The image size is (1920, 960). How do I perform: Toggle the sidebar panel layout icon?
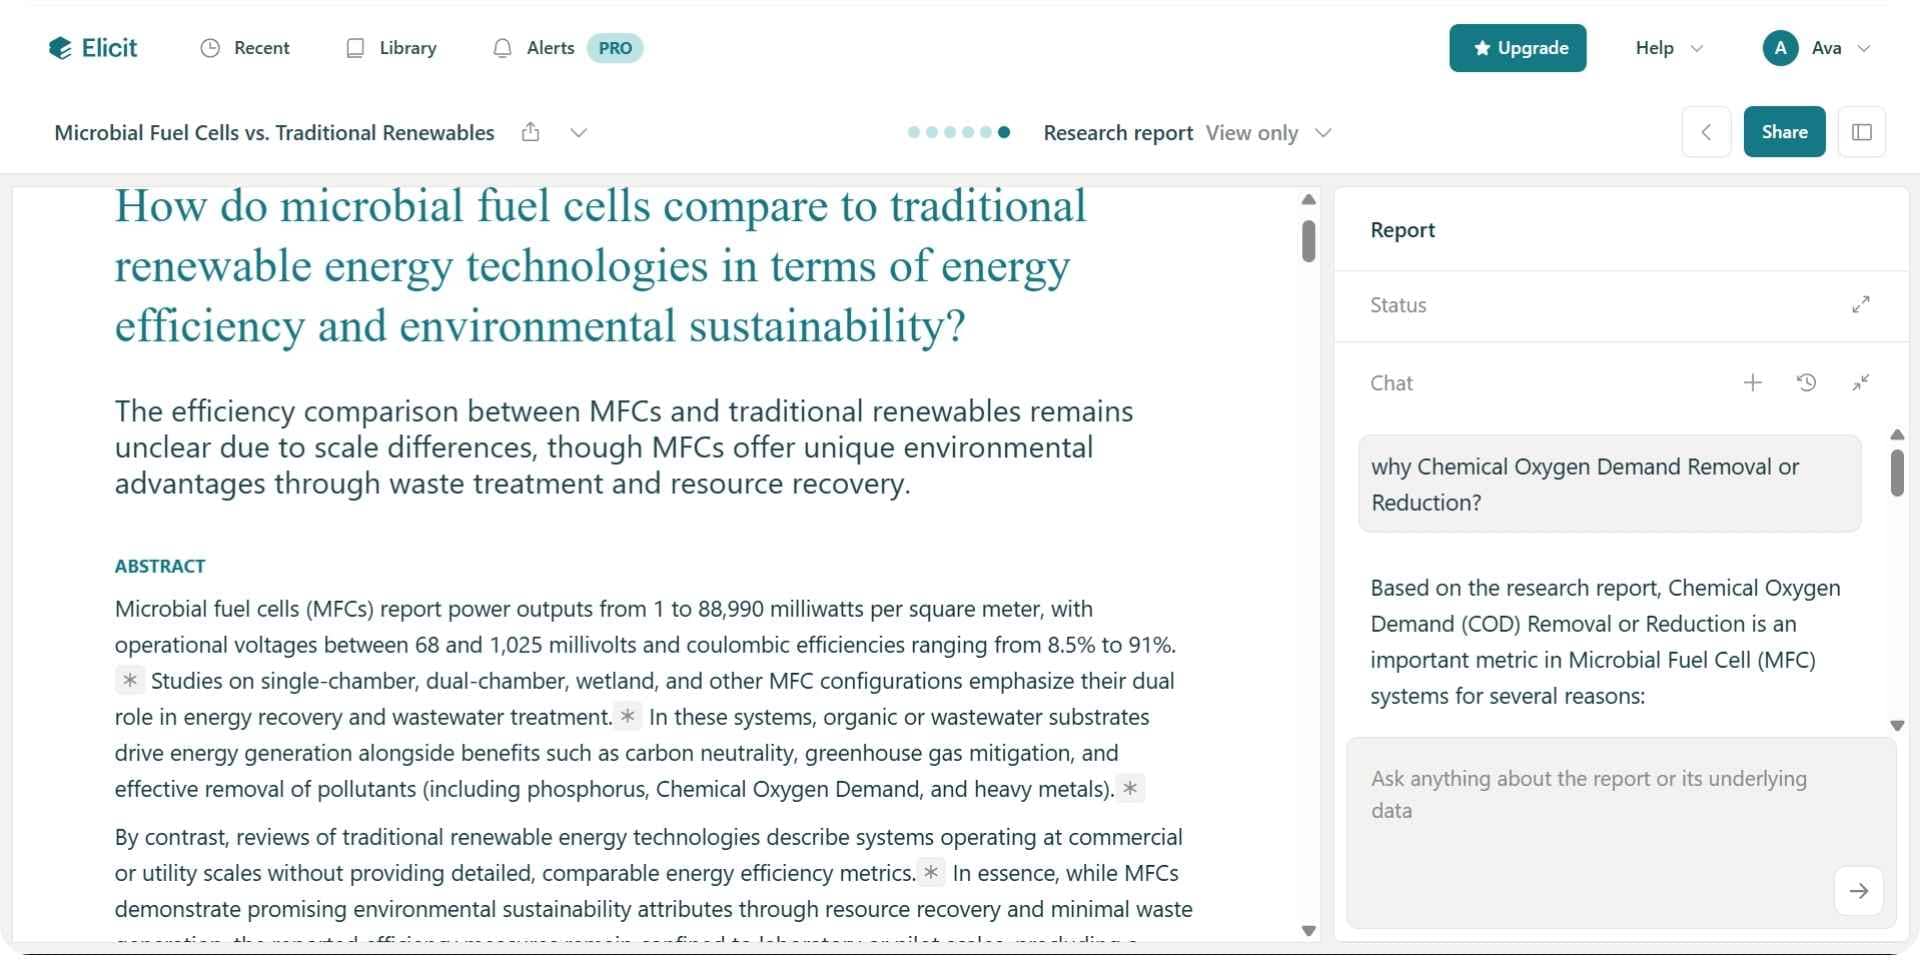(1861, 132)
